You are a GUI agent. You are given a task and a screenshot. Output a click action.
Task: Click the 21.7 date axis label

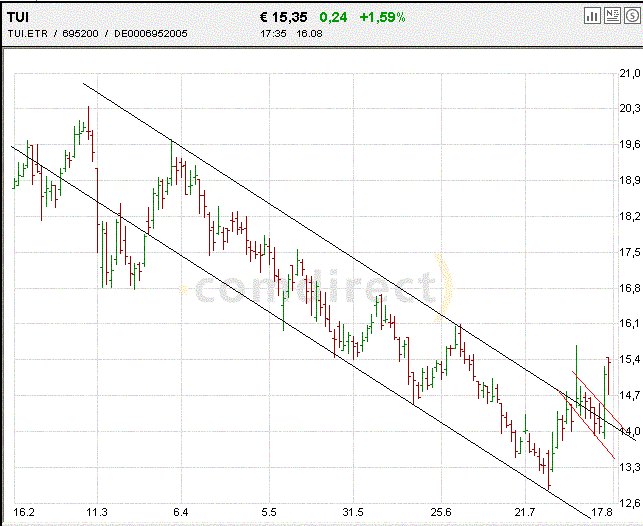click(x=525, y=512)
